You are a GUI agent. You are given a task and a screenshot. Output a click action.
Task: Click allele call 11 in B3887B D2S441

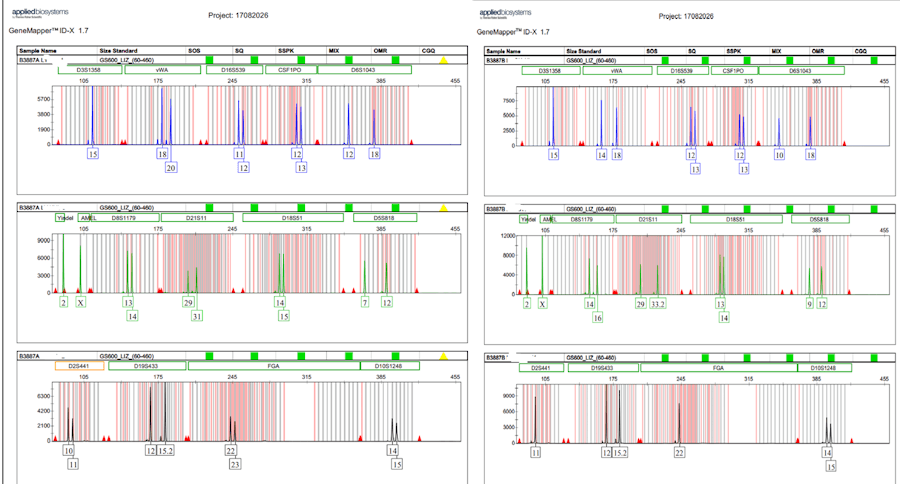point(536,453)
